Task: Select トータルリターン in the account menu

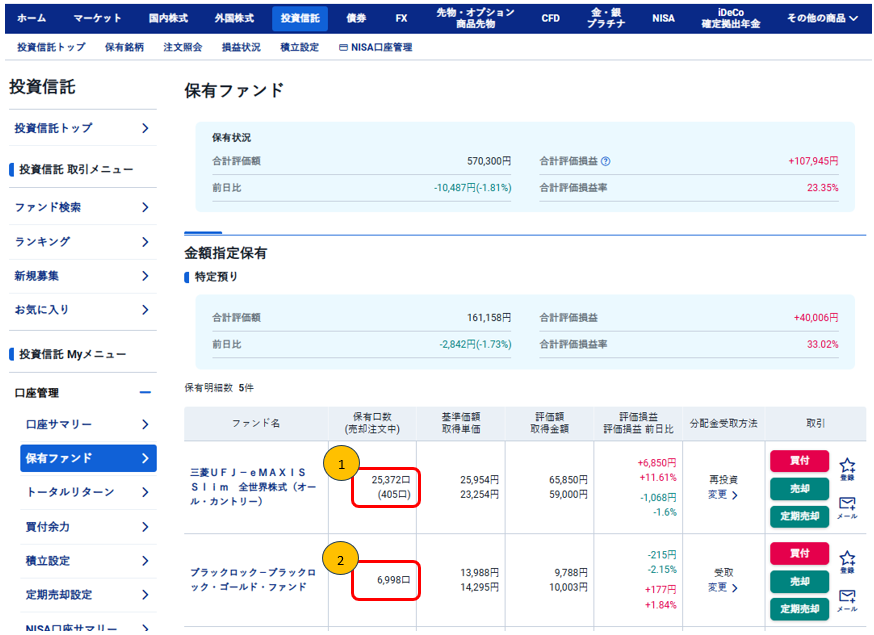Action: [x=88, y=492]
